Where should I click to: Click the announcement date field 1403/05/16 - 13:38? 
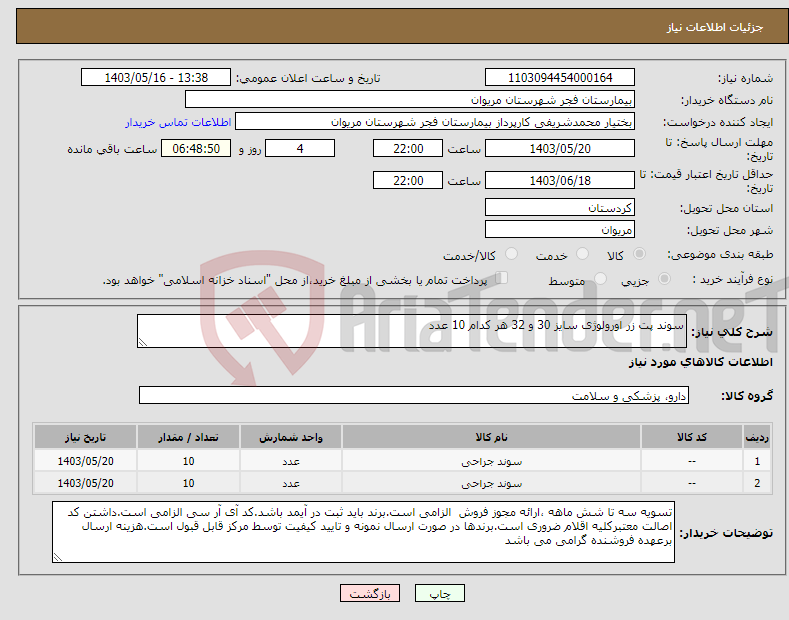coord(156,78)
